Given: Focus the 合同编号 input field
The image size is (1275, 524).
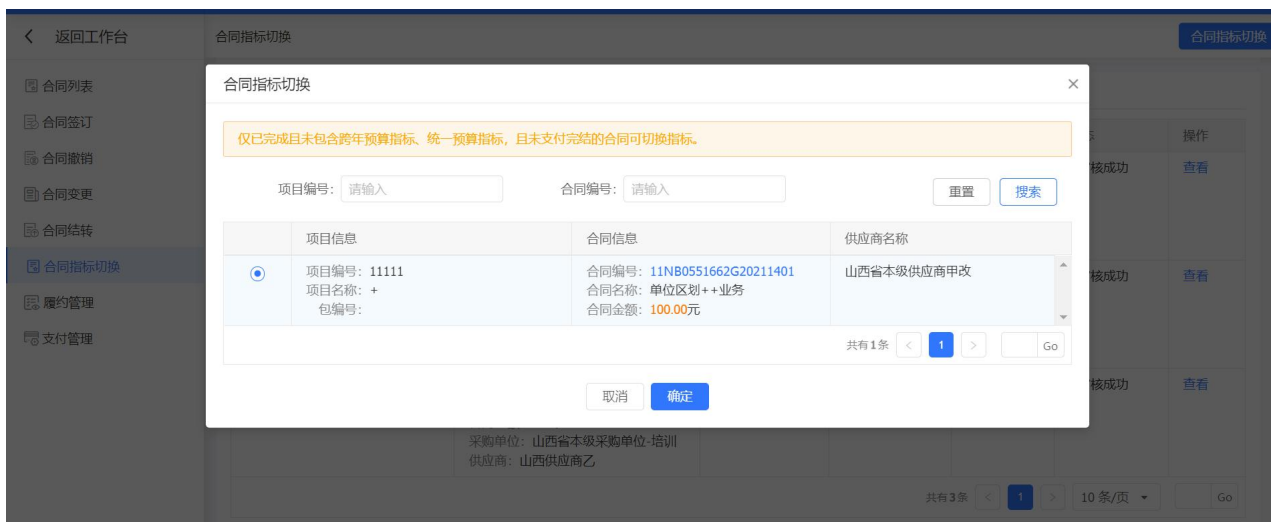Looking at the screenshot, I should pyautogui.click(x=704, y=189).
